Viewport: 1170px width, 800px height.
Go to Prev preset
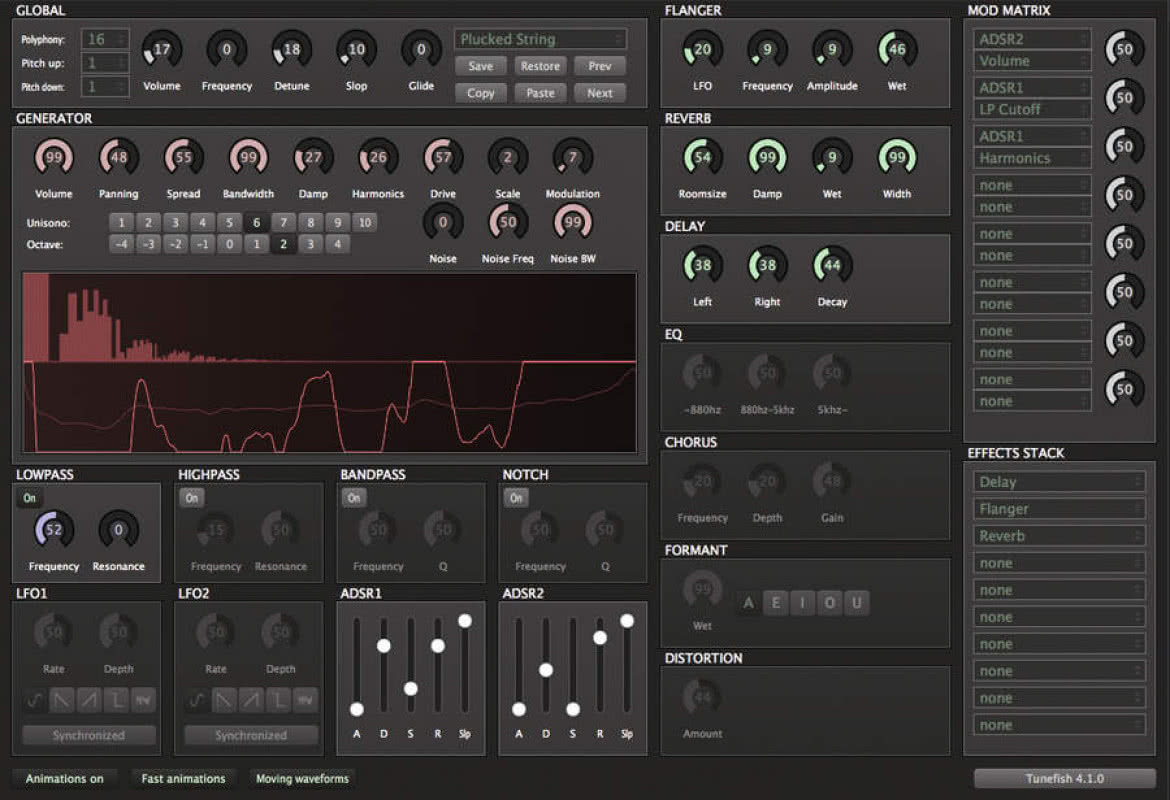600,66
